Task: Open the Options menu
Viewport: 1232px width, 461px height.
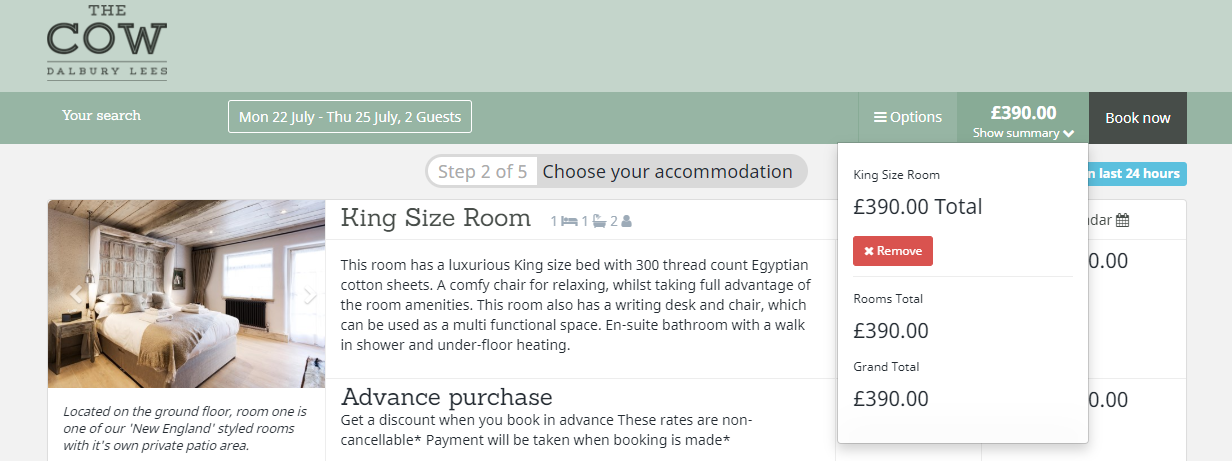Action: [x=908, y=117]
